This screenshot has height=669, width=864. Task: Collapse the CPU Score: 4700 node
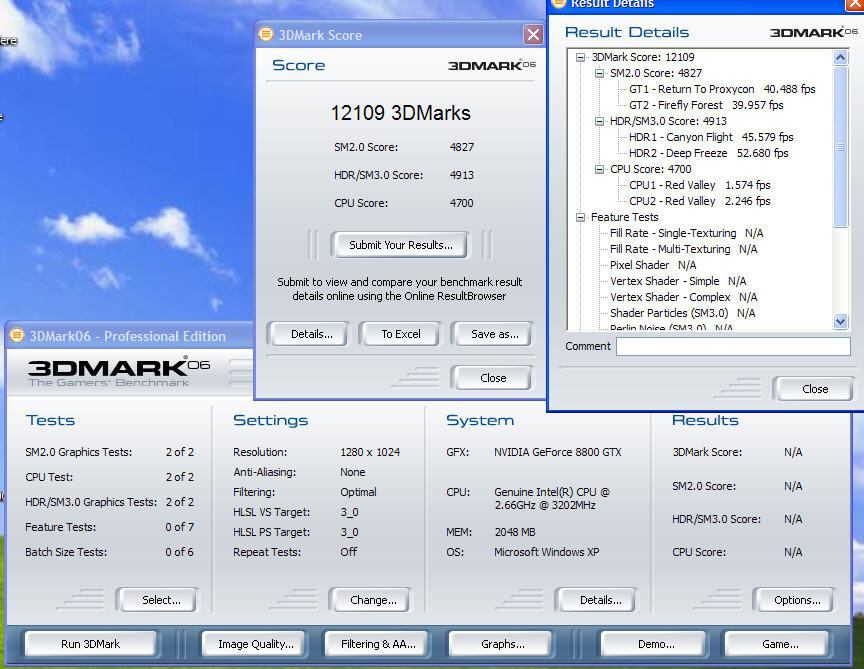[x=600, y=169]
